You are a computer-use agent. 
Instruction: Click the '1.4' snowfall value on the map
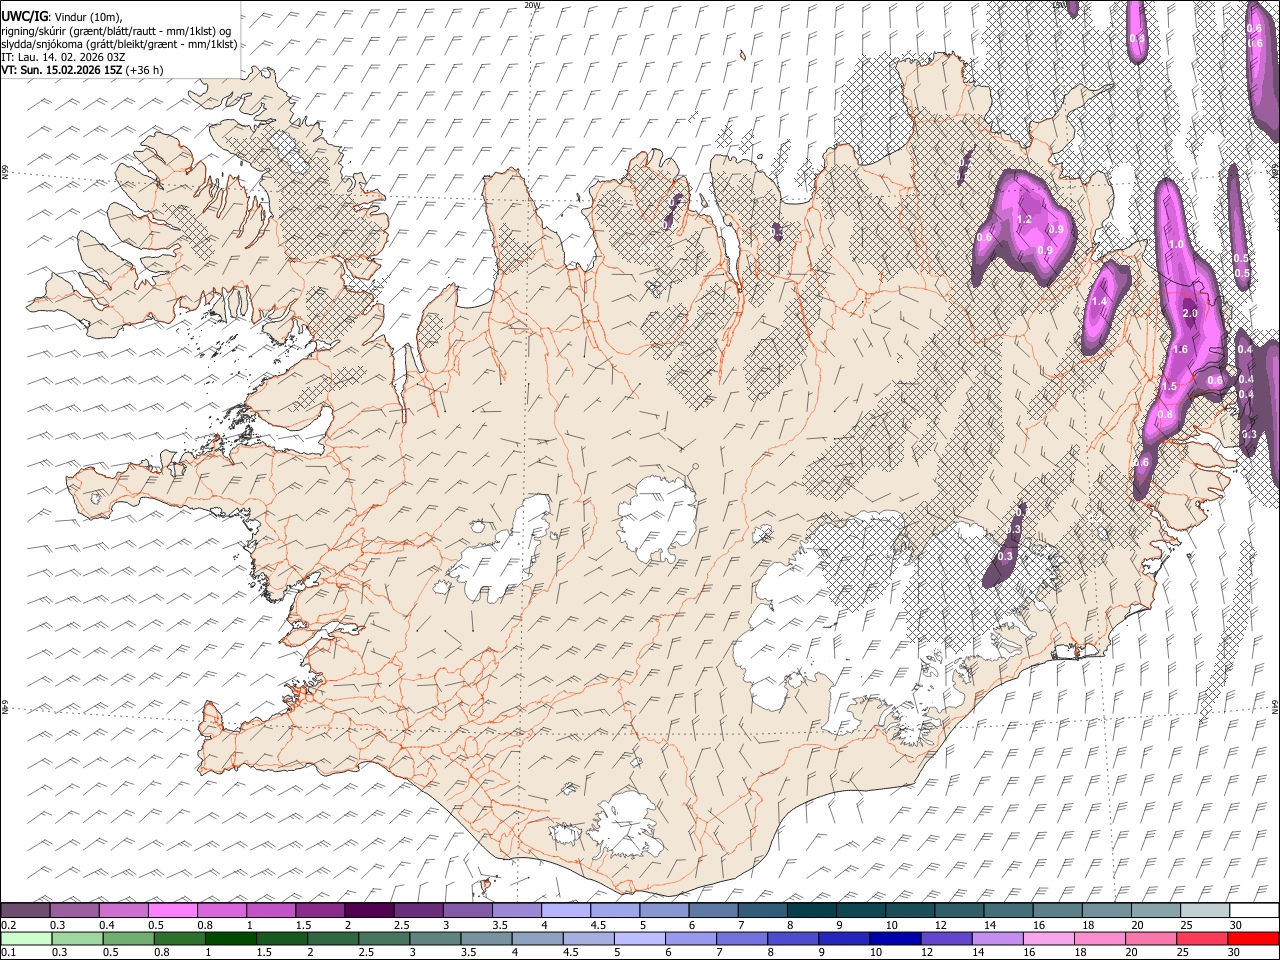pyautogui.click(x=1100, y=301)
